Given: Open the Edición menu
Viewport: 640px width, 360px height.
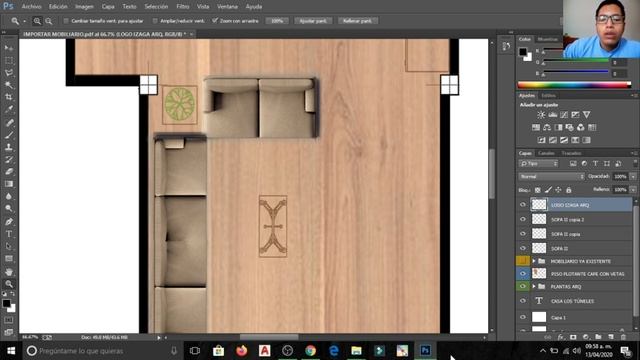Looking at the screenshot, I should coord(58,7).
